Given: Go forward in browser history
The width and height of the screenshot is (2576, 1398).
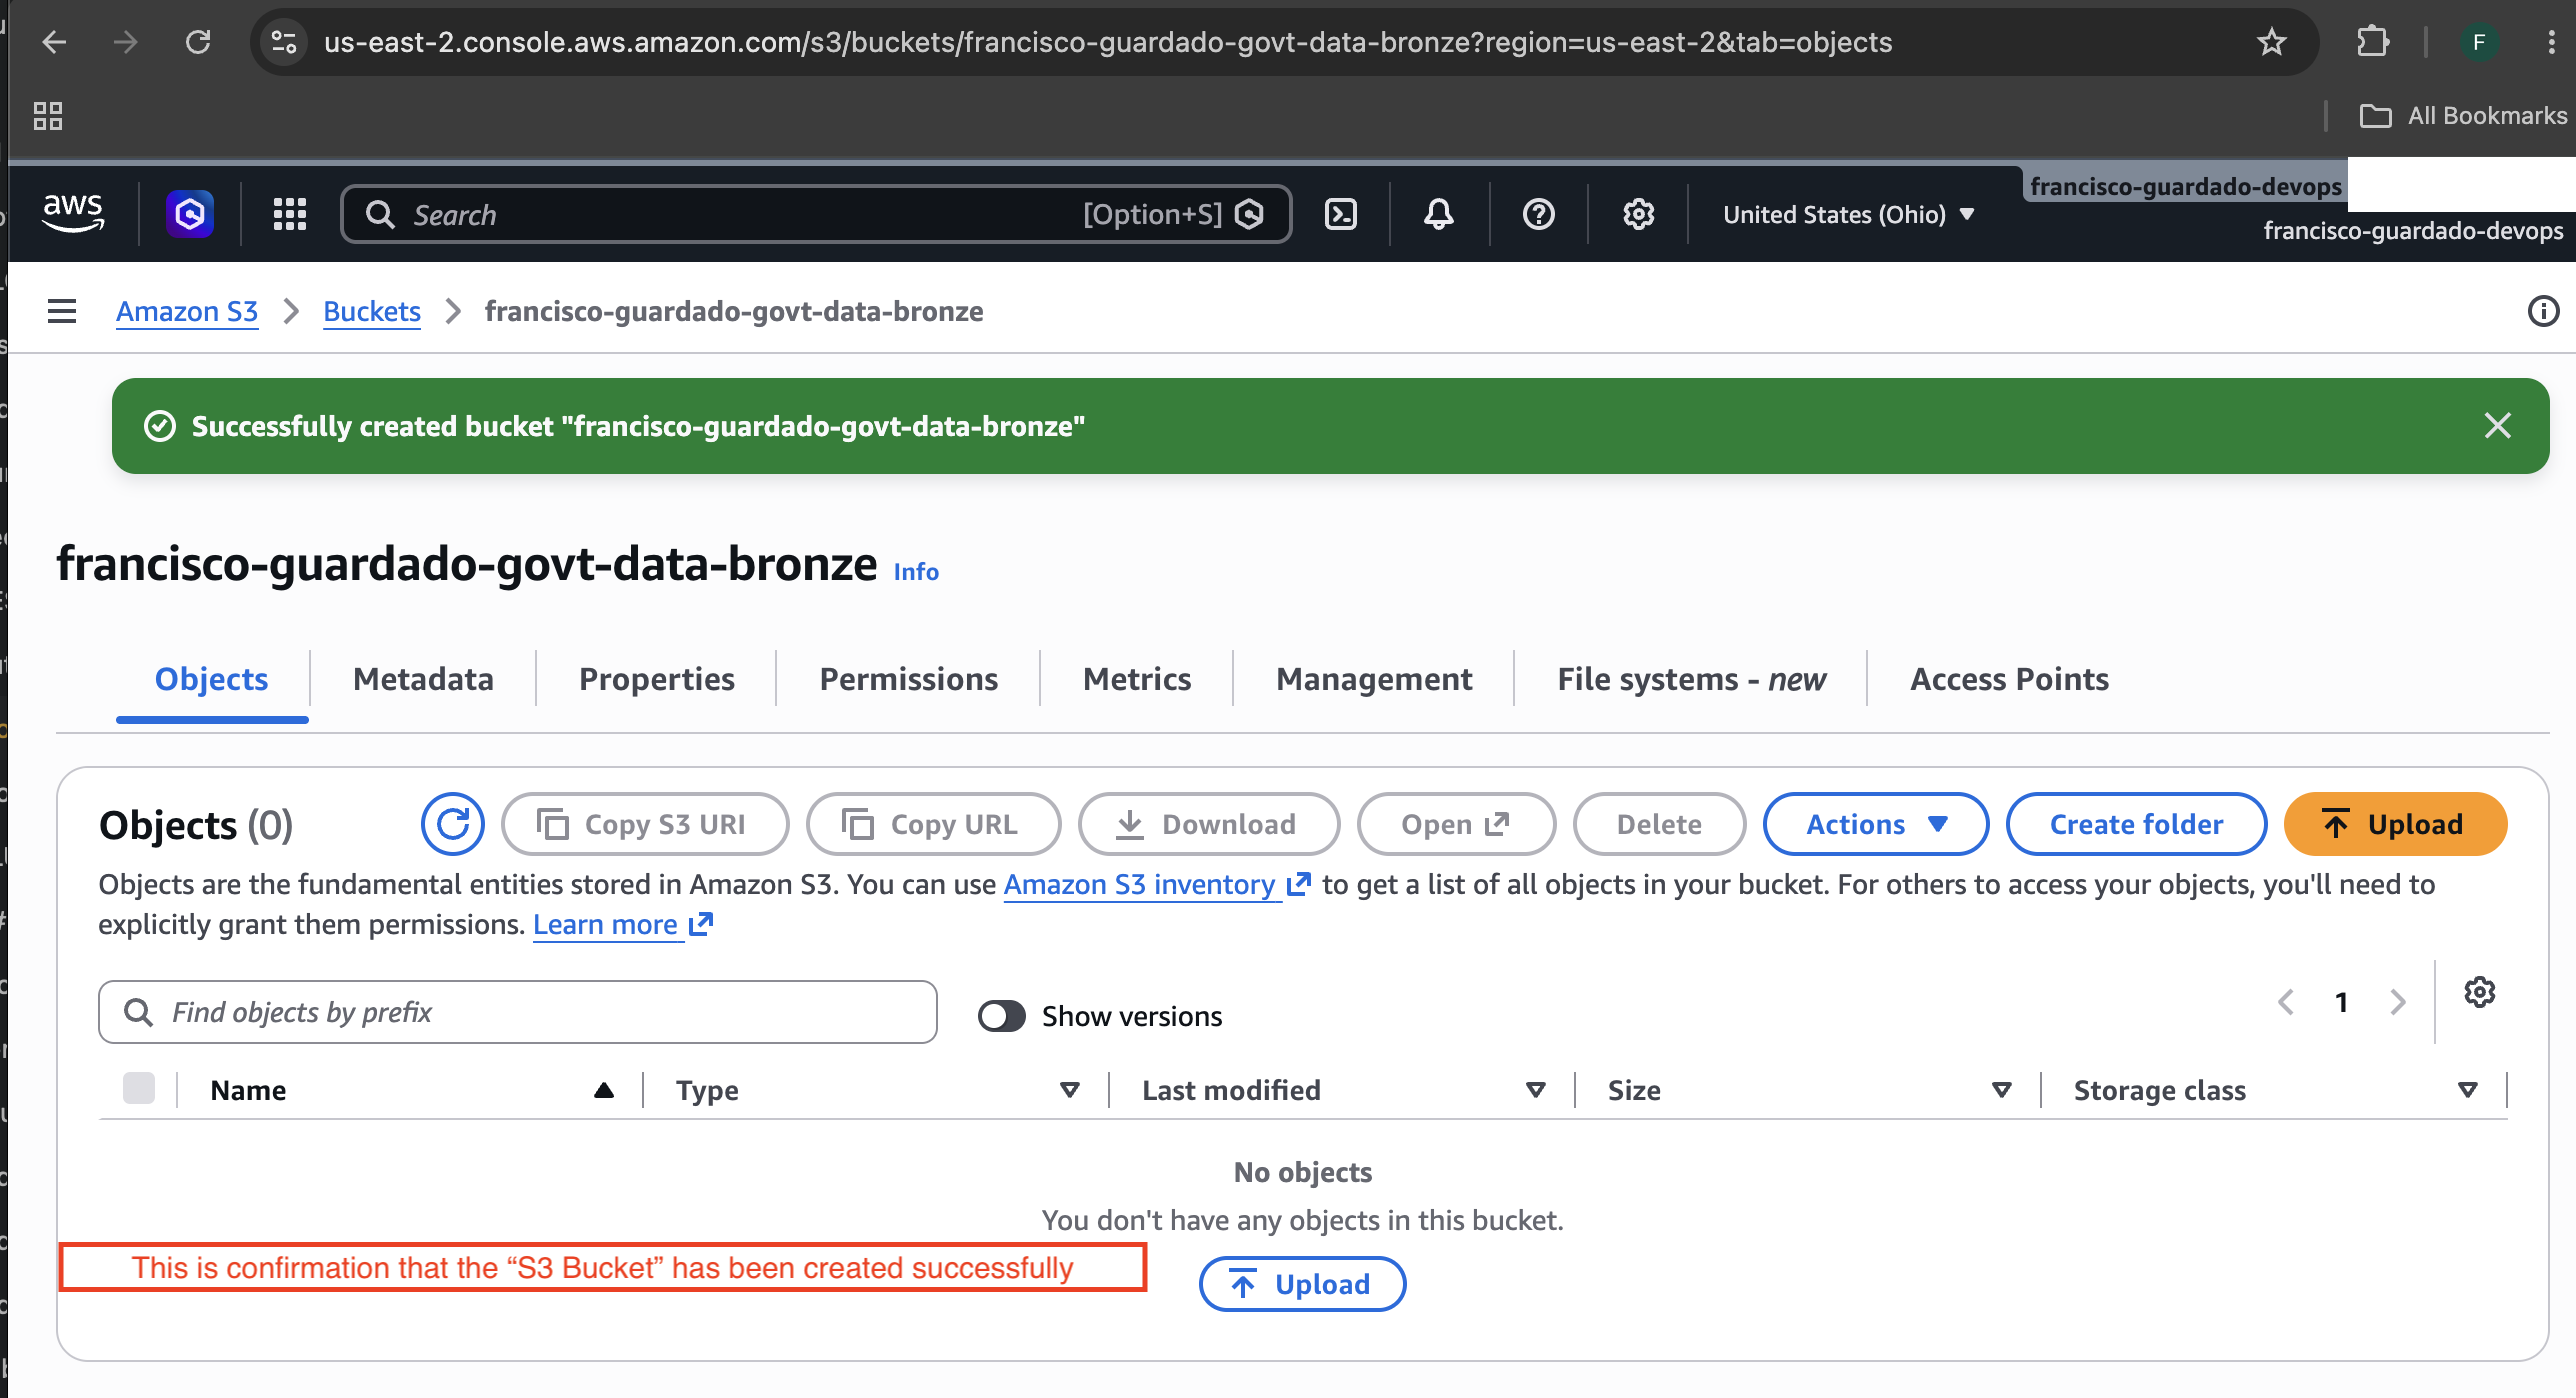Looking at the screenshot, I should pyautogui.click(x=125, y=42).
